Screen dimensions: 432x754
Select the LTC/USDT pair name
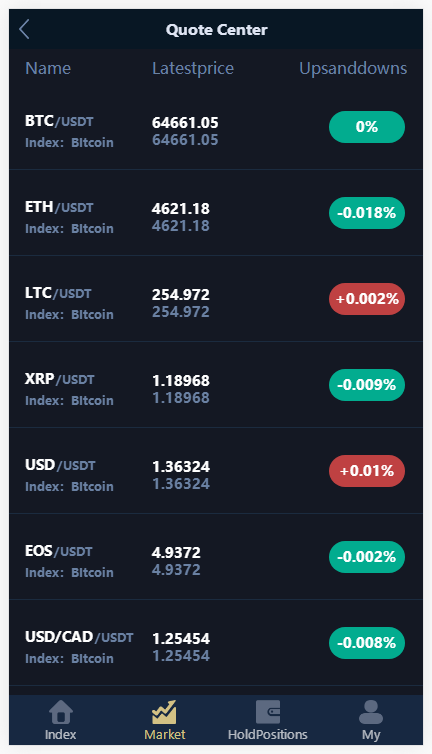(x=58, y=293)
